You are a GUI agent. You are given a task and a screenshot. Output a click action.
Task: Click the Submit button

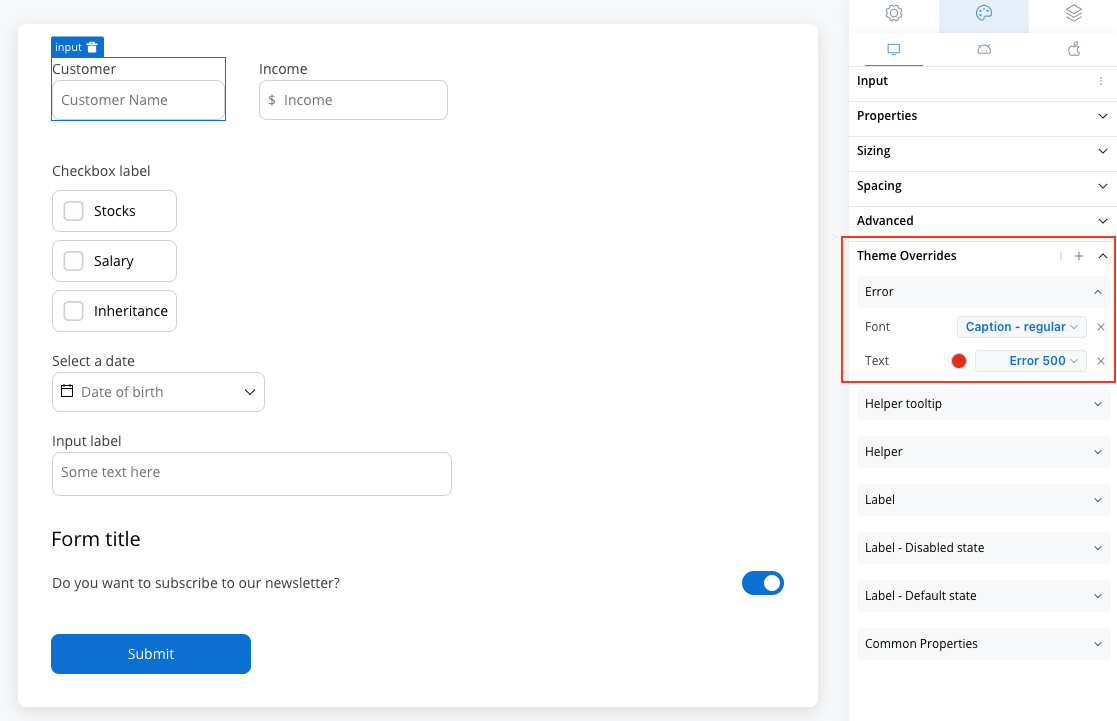tap(151, 654)
